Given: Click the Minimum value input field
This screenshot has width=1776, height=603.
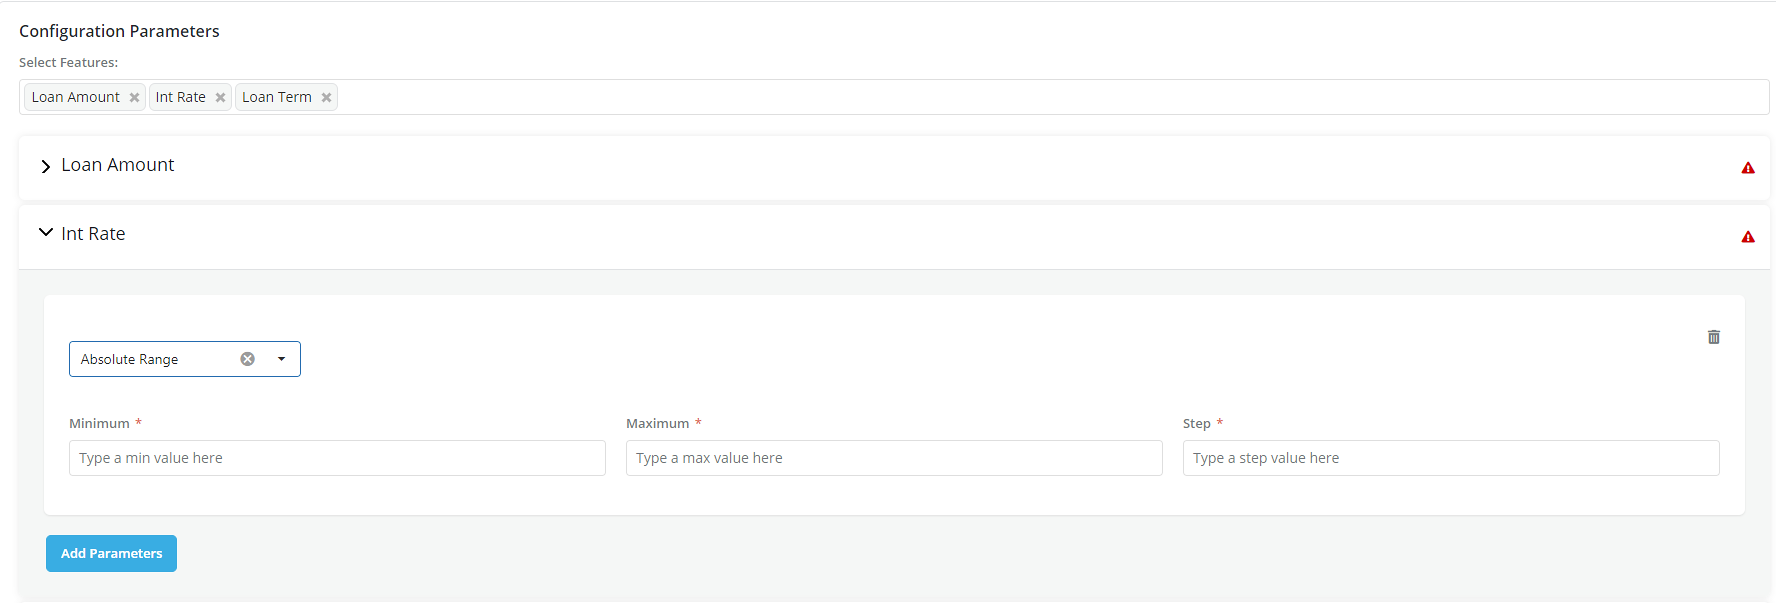Looking at the screenshot, I should tap(337, 458).
